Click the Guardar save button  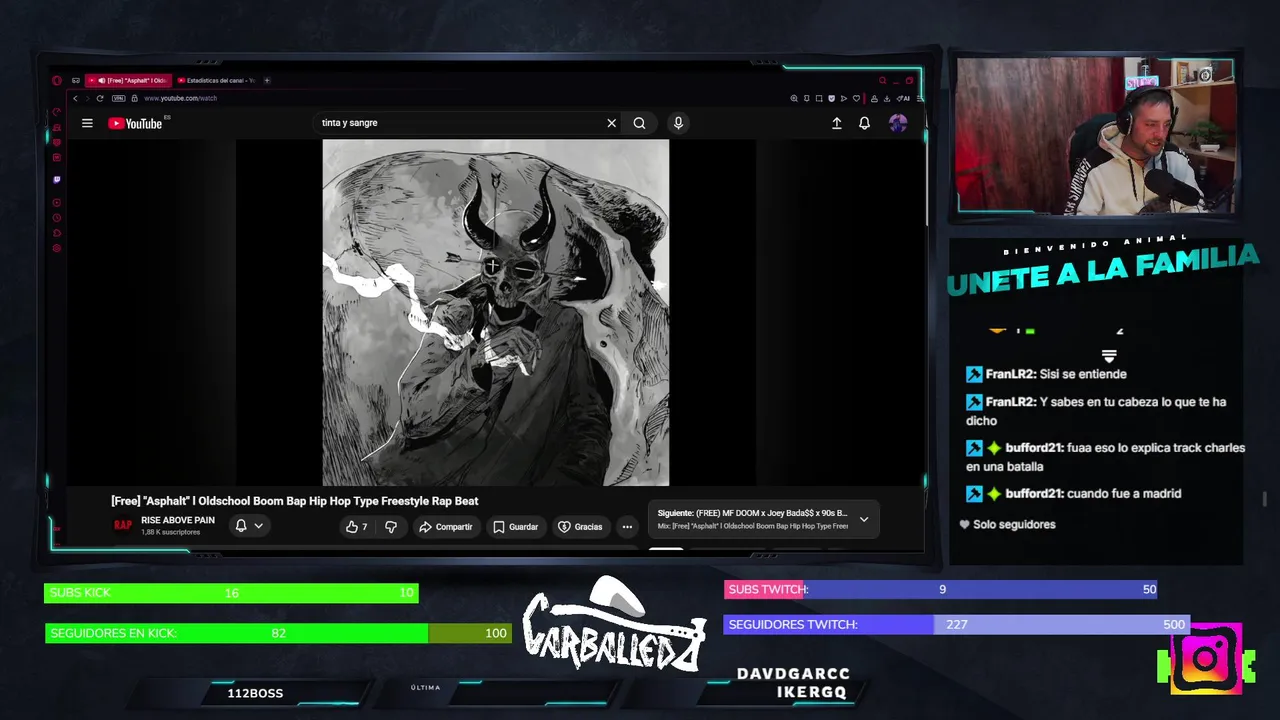(x=516, y=527)
